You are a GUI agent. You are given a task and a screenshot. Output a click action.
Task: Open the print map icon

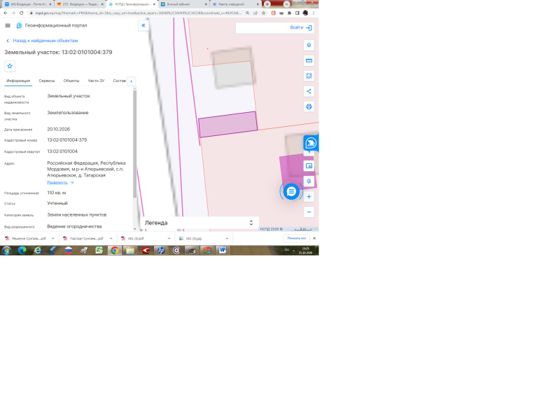309,106
